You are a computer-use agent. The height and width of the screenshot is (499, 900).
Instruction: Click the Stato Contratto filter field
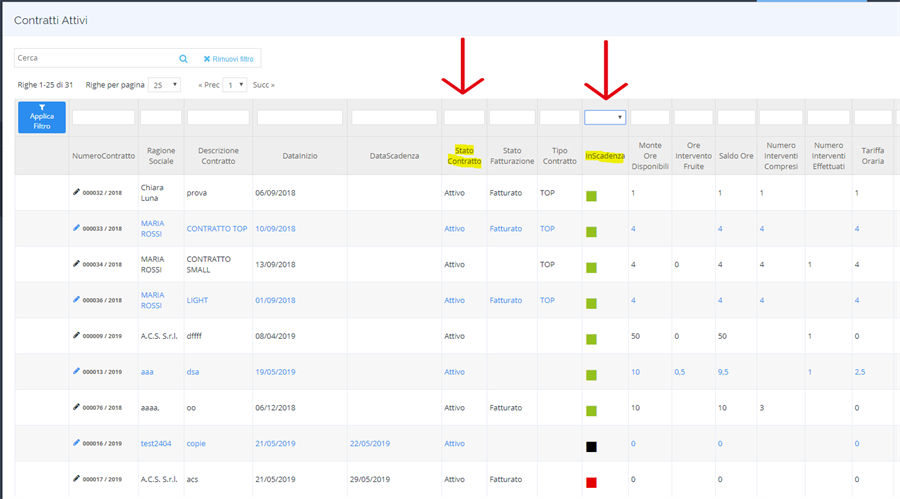click(464, 117)
